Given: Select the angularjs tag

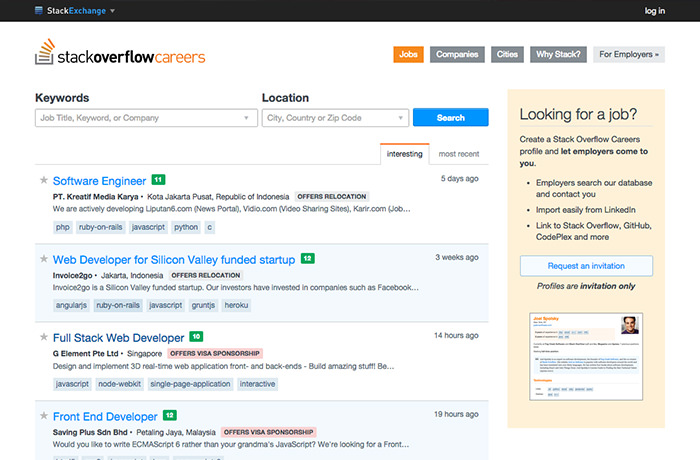Looking at the screenshot, I should click(71, 305).
